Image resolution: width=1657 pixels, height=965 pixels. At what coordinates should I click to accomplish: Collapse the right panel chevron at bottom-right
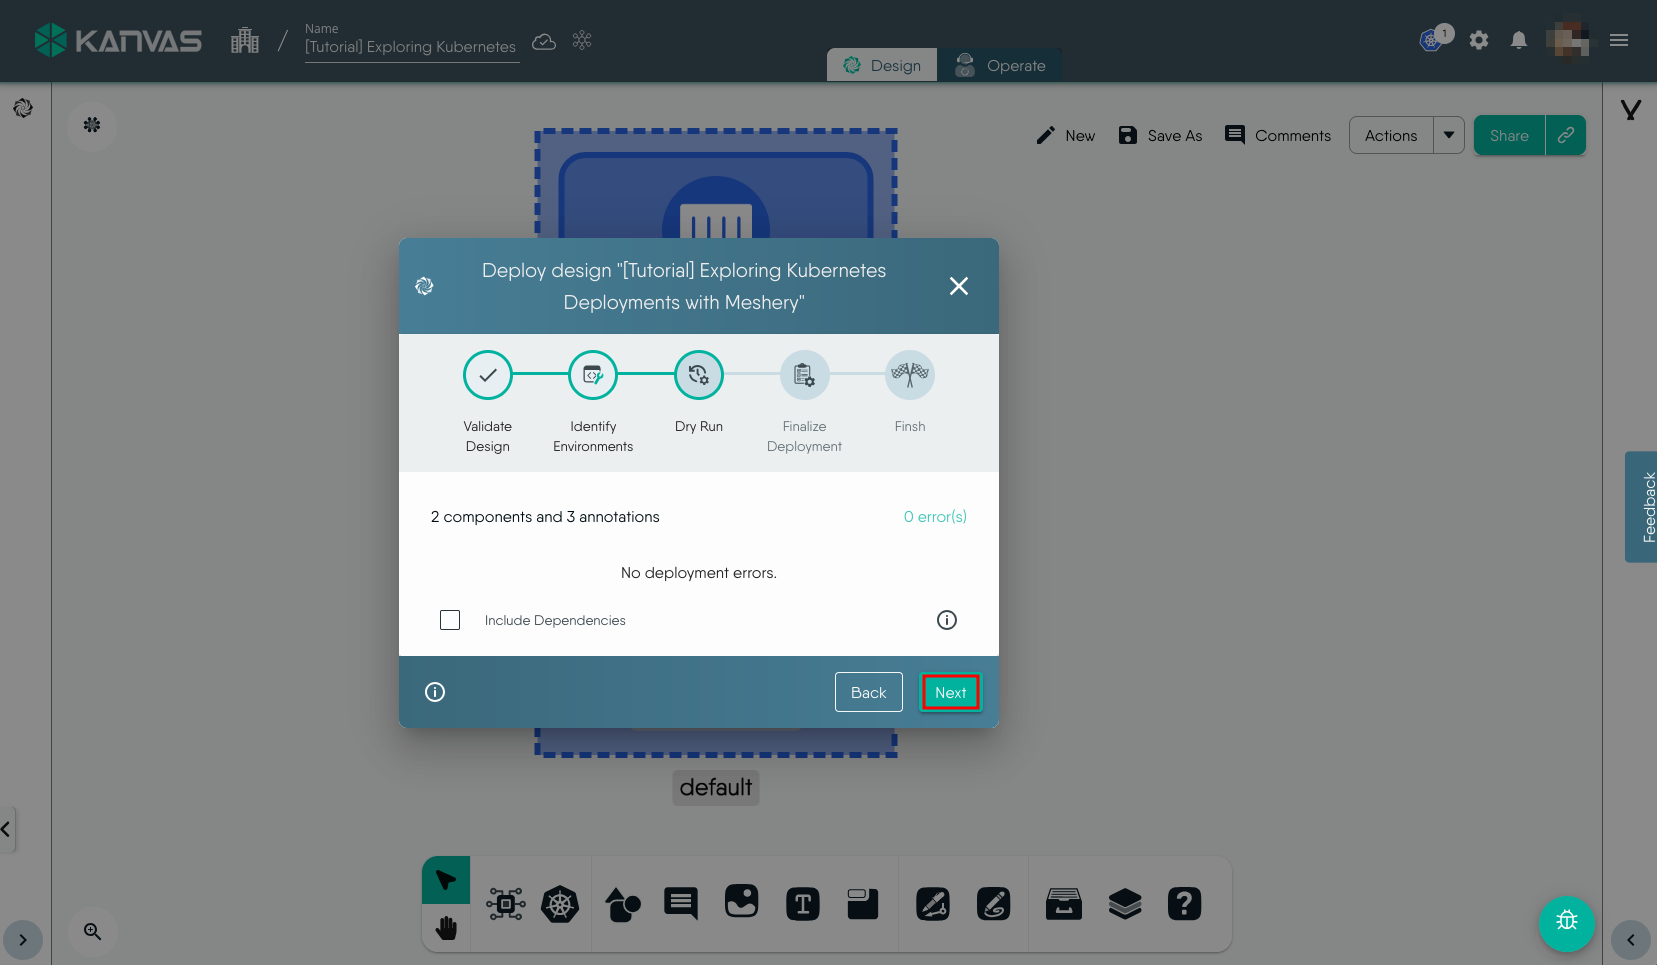1631,940
